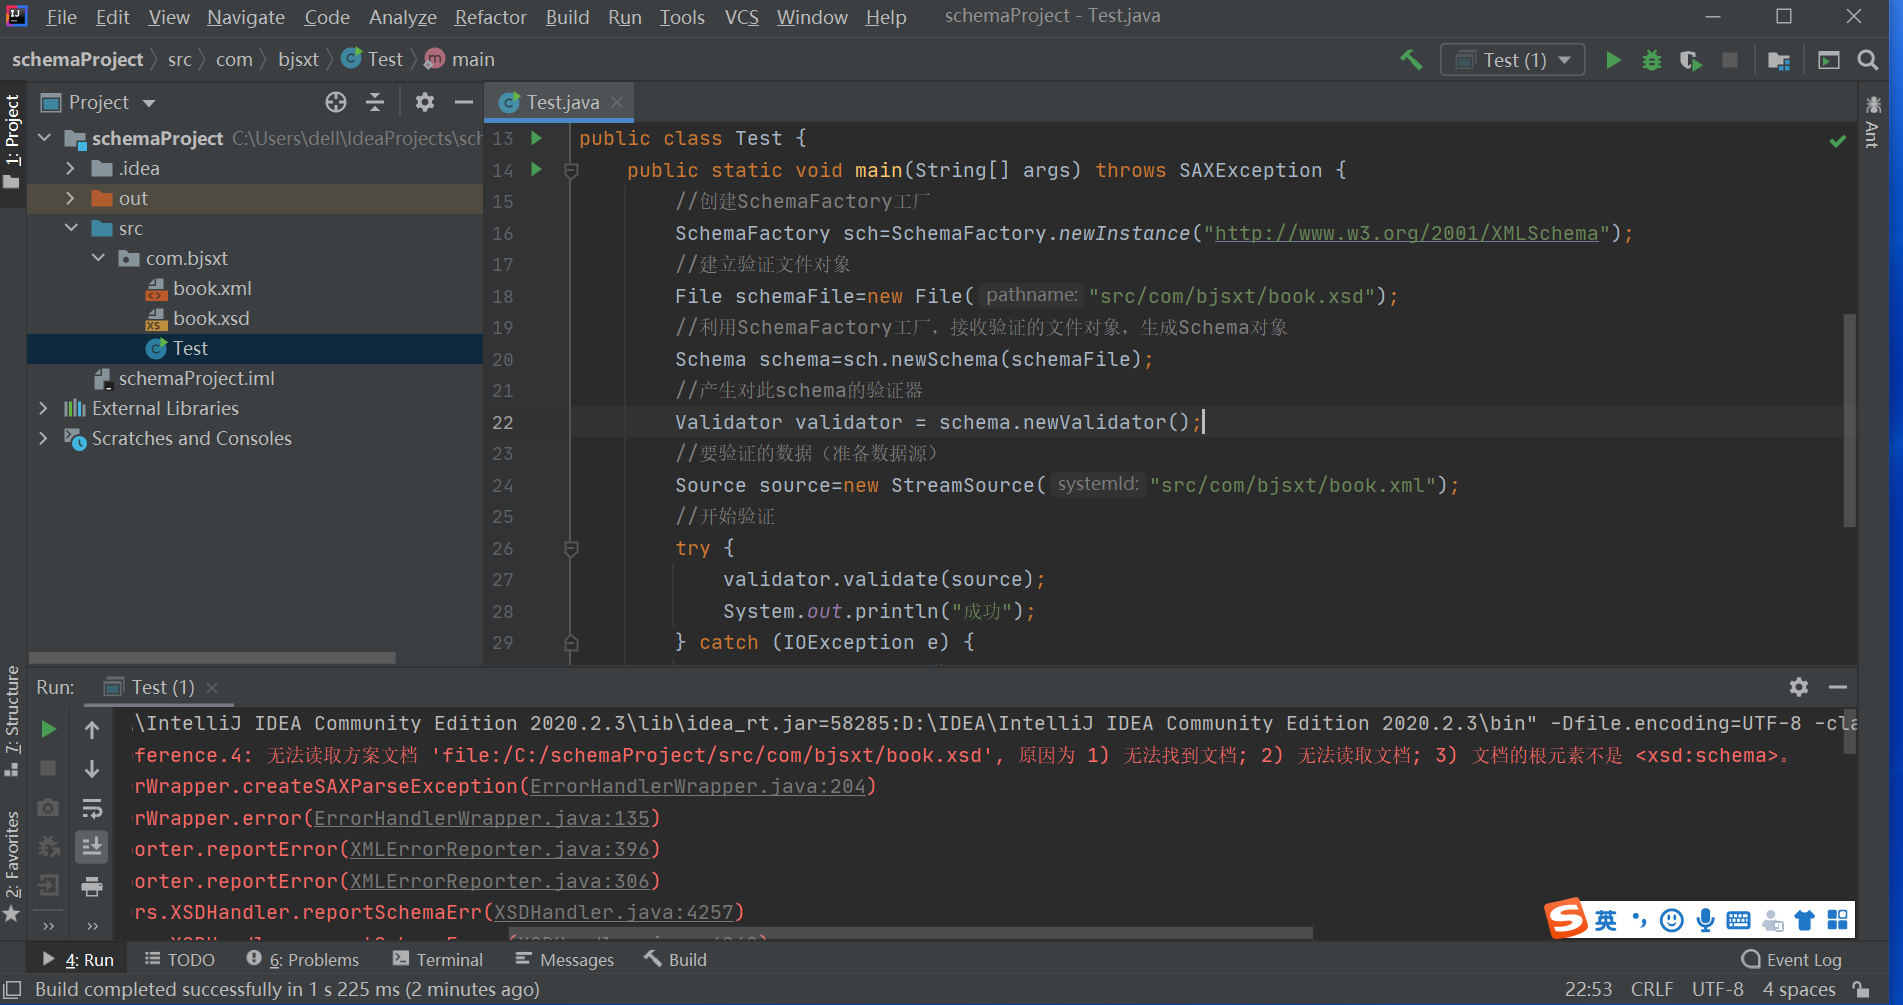This screenshot has width=1903, height=1005.
Task: Toggle scroll to end in Run console
Action: click(x=92, y=846)
